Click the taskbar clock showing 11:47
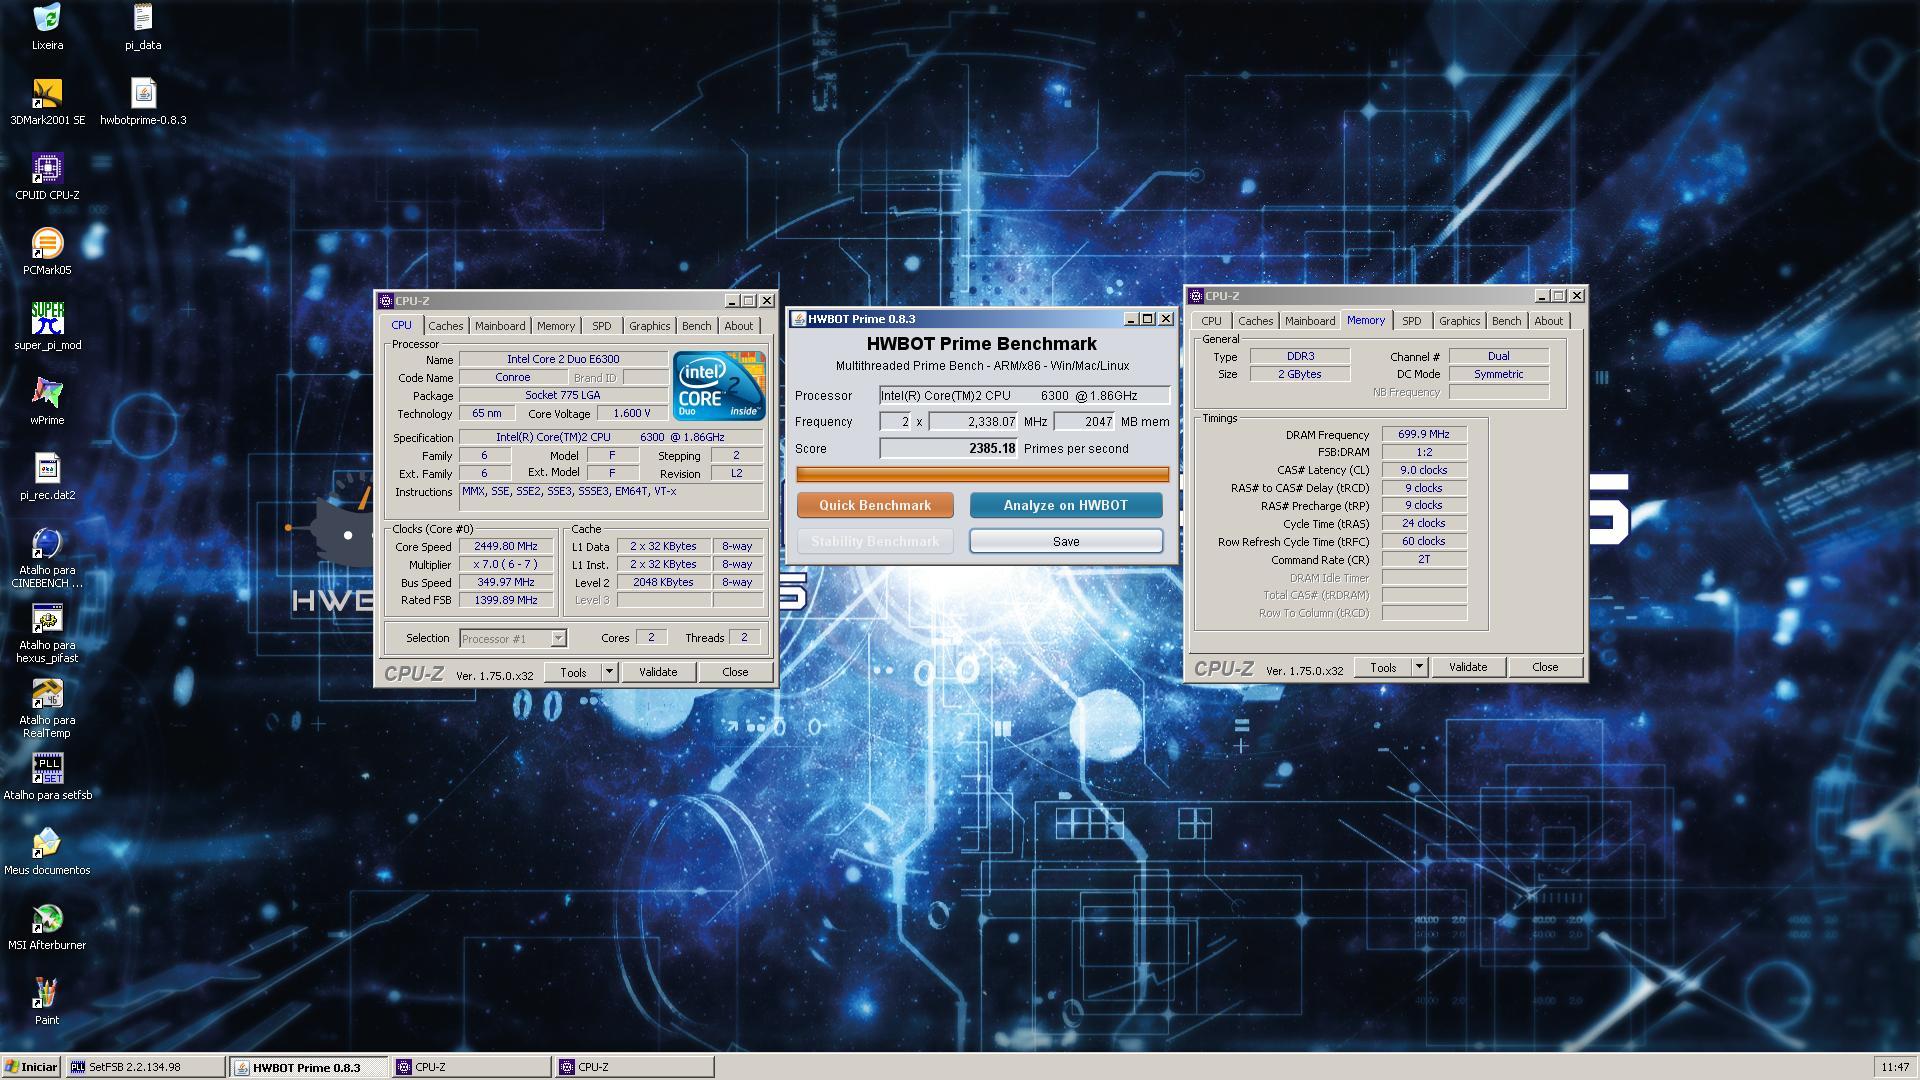Screen dimensions: 1920x1080 (x=1894, y=1067)
